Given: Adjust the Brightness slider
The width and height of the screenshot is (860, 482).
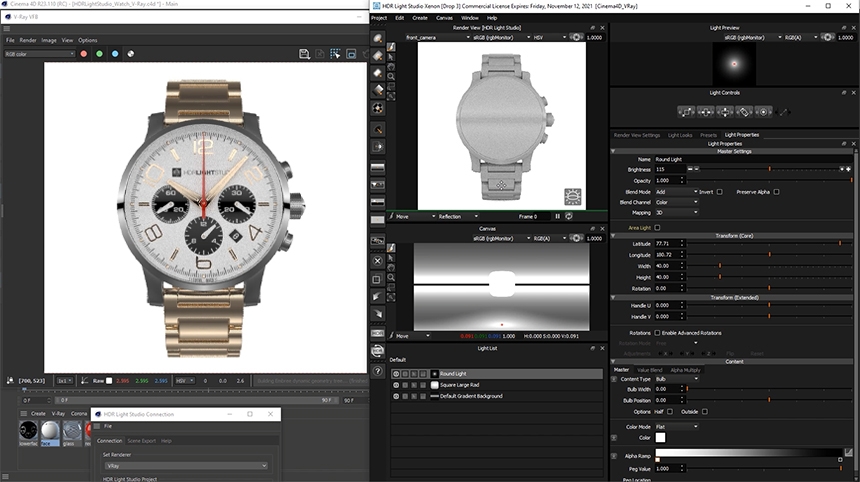Looking at the screenshot, I should tap(770, 169).
